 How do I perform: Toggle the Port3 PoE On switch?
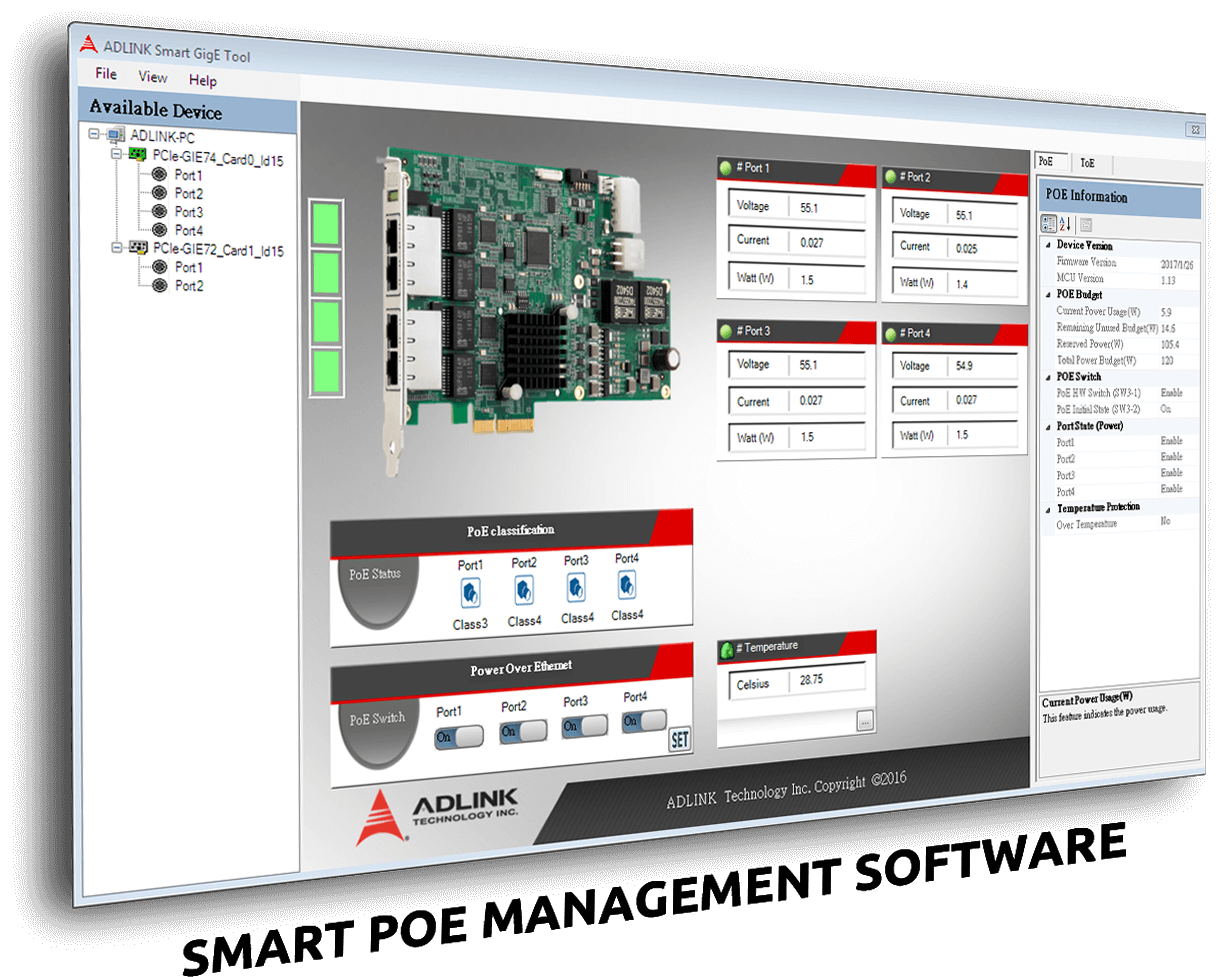click(x=586, y=726)
